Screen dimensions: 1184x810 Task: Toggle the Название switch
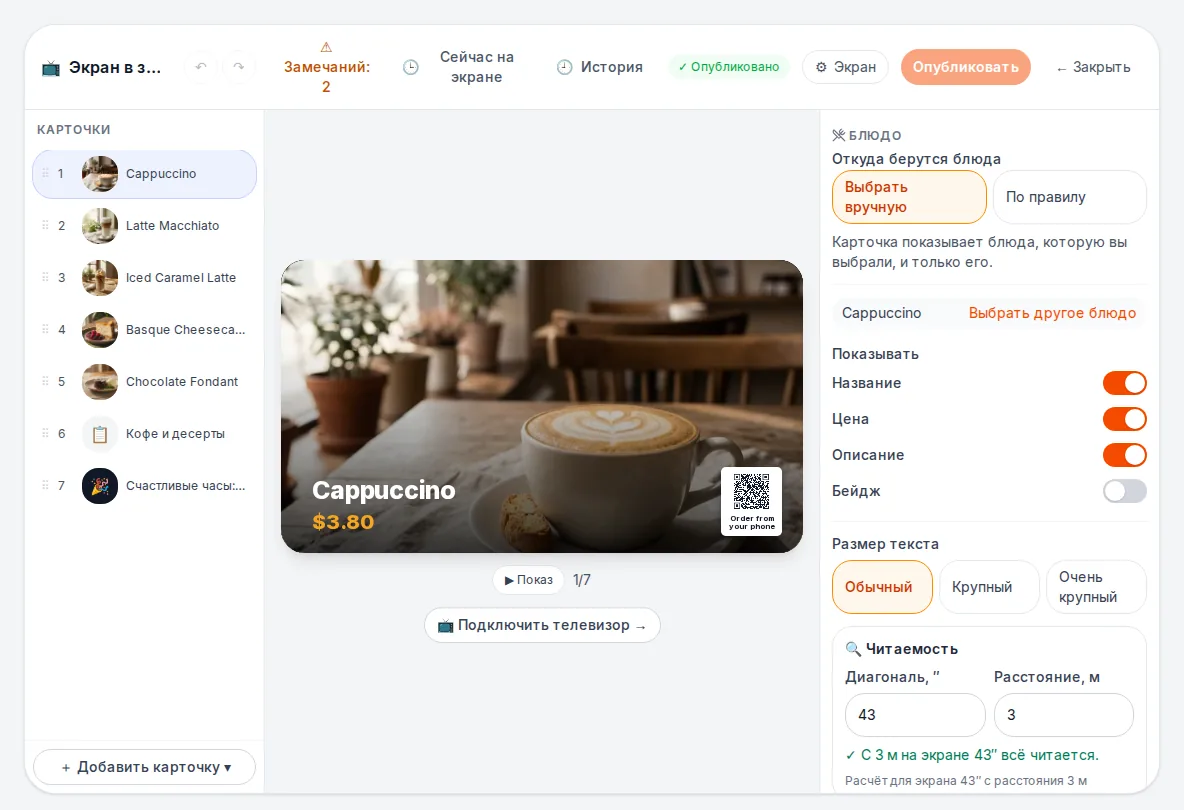pos(1124,383)
